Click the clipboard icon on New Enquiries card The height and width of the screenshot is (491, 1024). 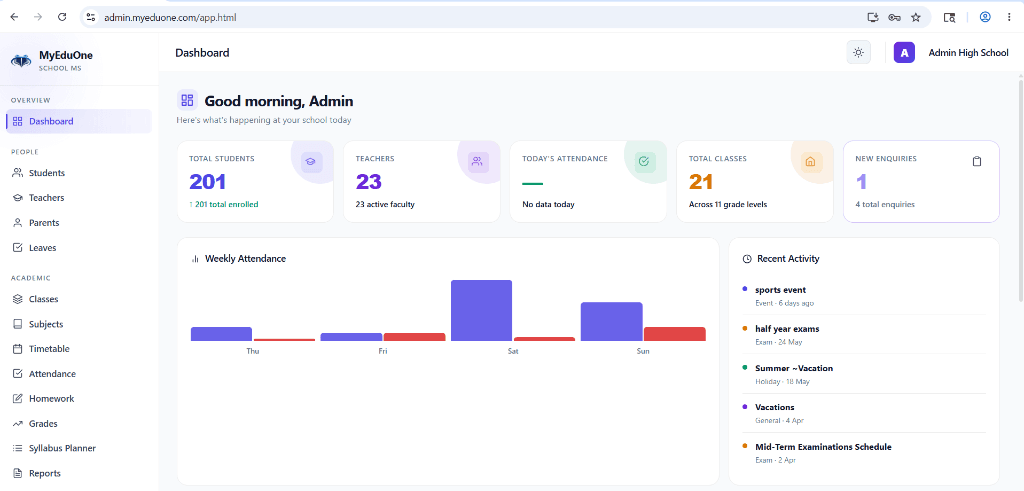pos(977,161)
